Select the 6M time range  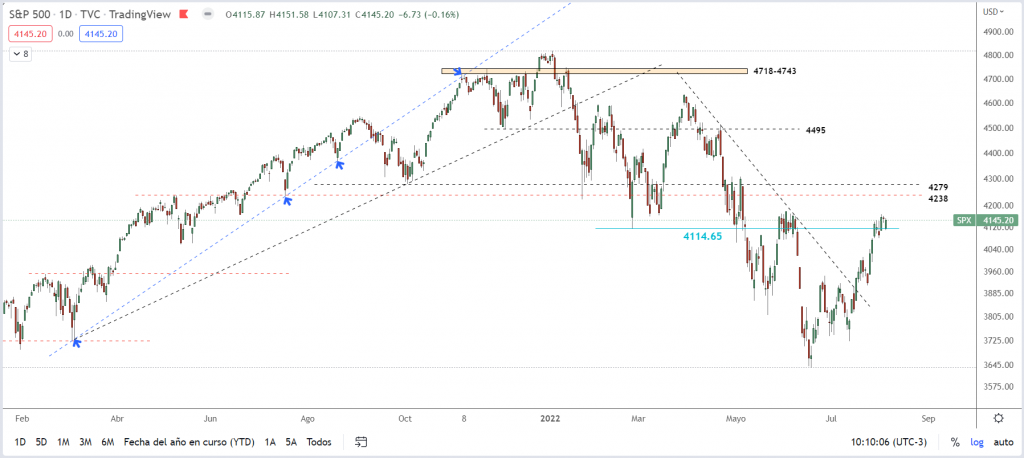tap(108, 442)
